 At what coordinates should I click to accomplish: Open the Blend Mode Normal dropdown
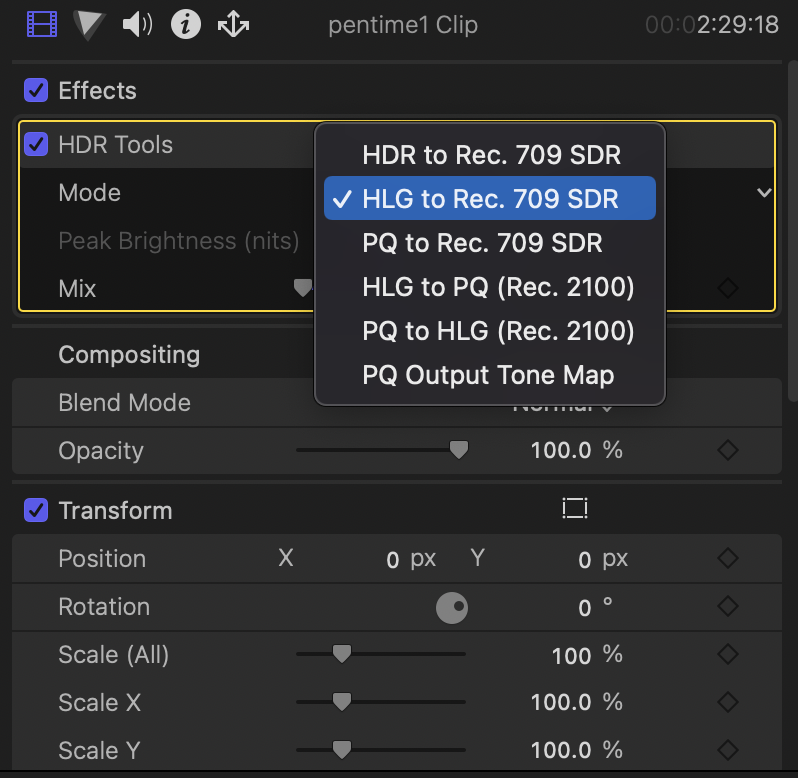[563, 408]
